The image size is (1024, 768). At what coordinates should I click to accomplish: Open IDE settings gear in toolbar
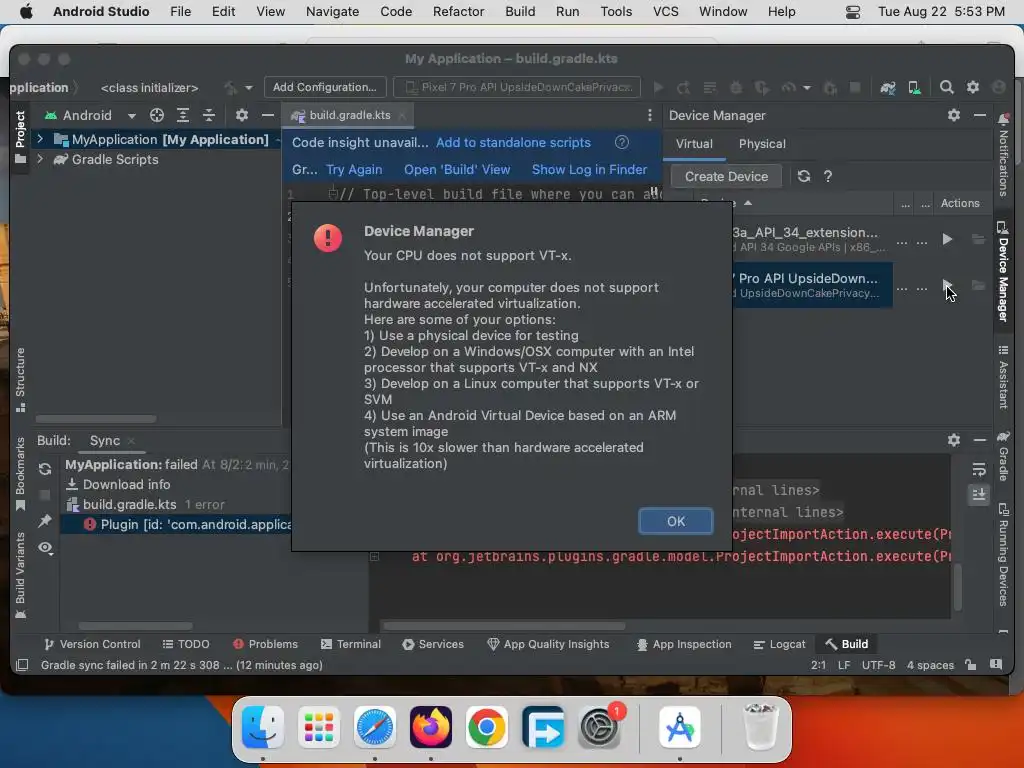pos(972,88)
